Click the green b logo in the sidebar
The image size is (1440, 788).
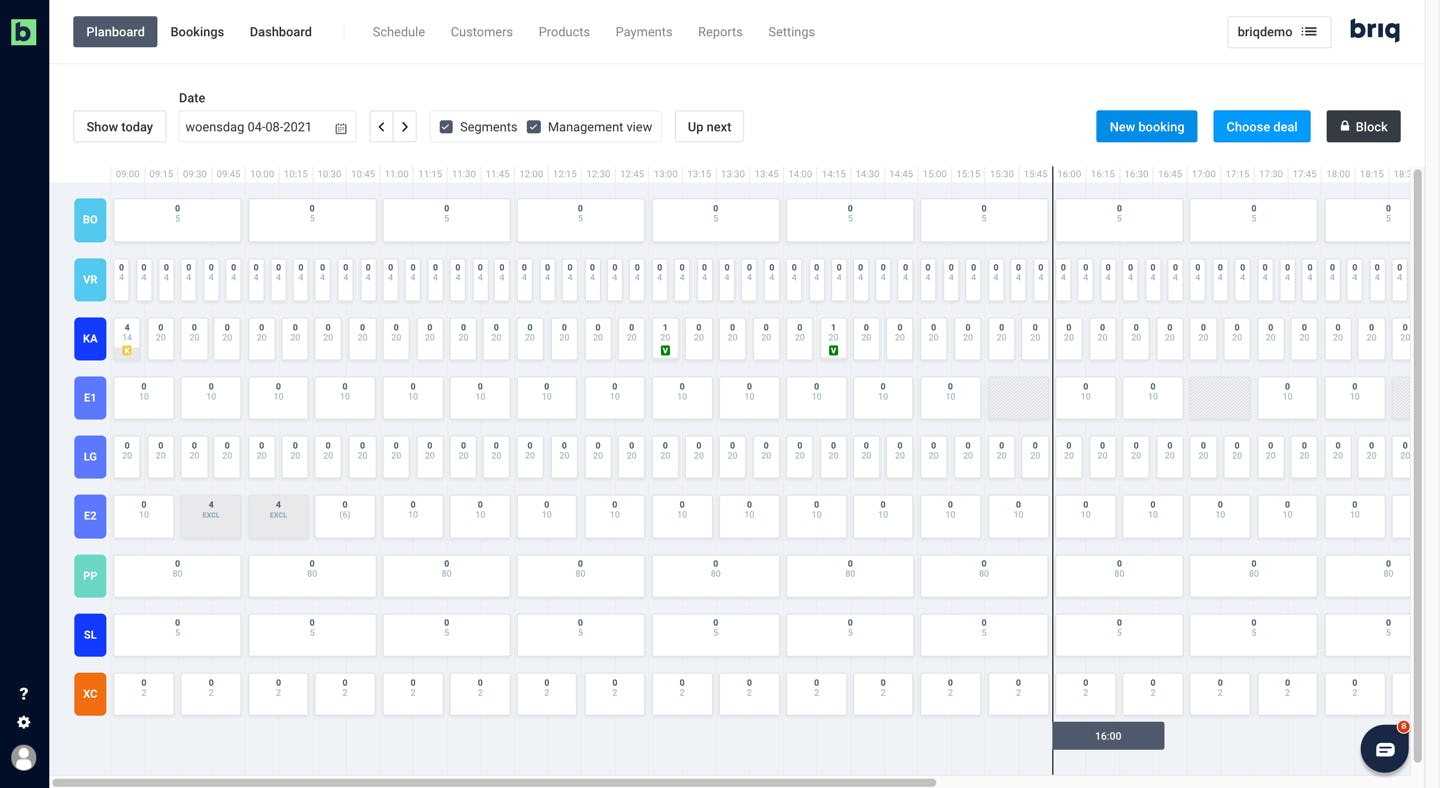(23, 32)
